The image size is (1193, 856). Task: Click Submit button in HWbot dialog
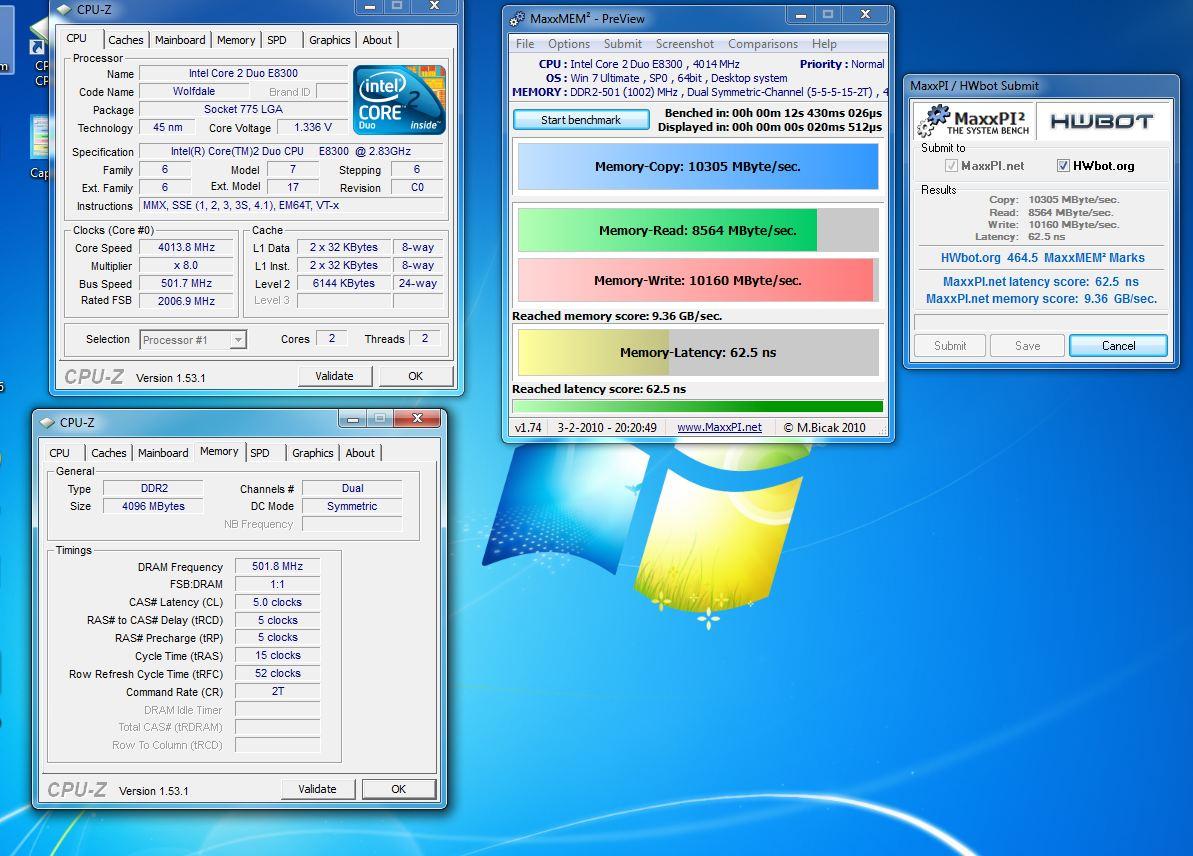click(x=950, y=345)
